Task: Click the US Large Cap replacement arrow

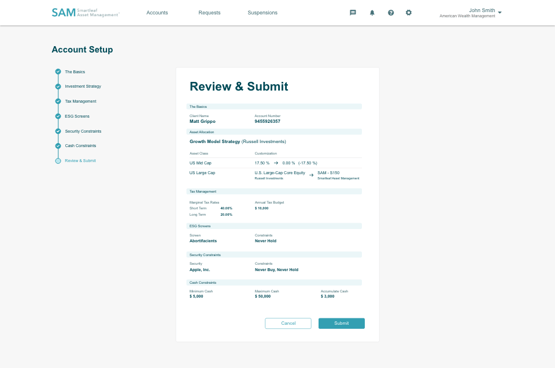Action: coord(311,175)
